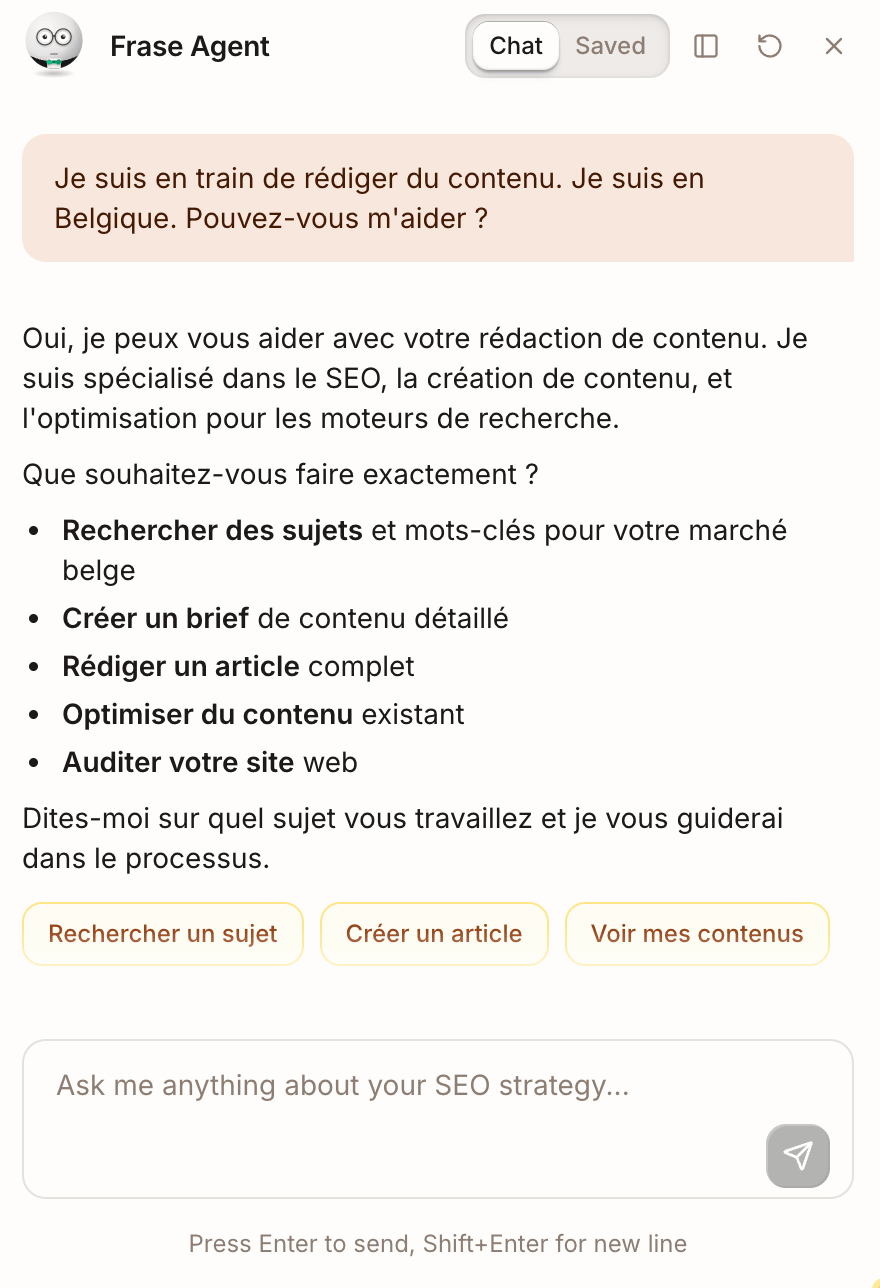Open 'Voir mes contenus'

pos(697,933)
